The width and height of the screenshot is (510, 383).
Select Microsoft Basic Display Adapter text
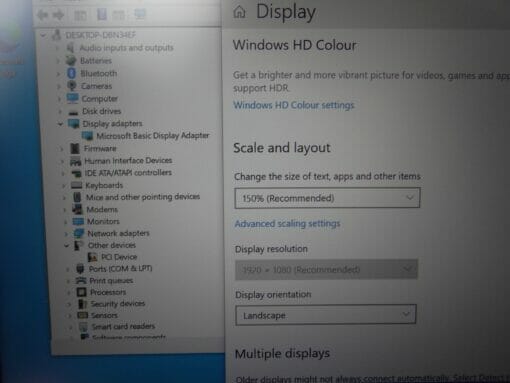(x=153, y=136)
